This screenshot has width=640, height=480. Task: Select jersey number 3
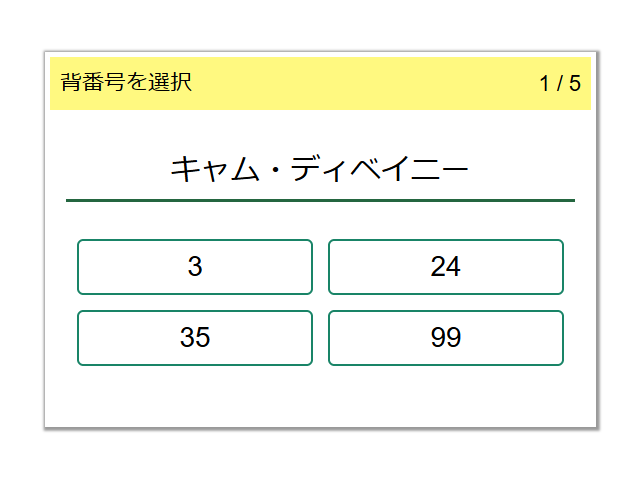coord(195,267)
